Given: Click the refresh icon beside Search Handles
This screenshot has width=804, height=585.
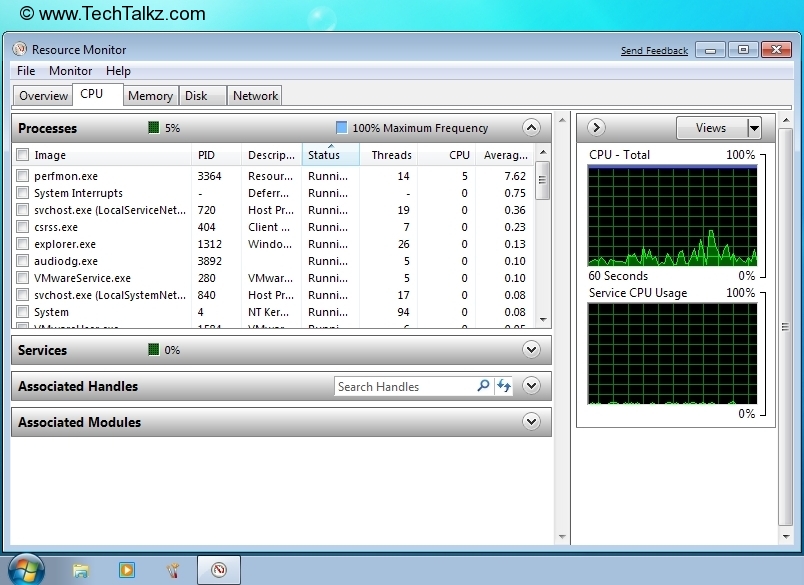Looking at the screenshot, I should click(503, 386).
